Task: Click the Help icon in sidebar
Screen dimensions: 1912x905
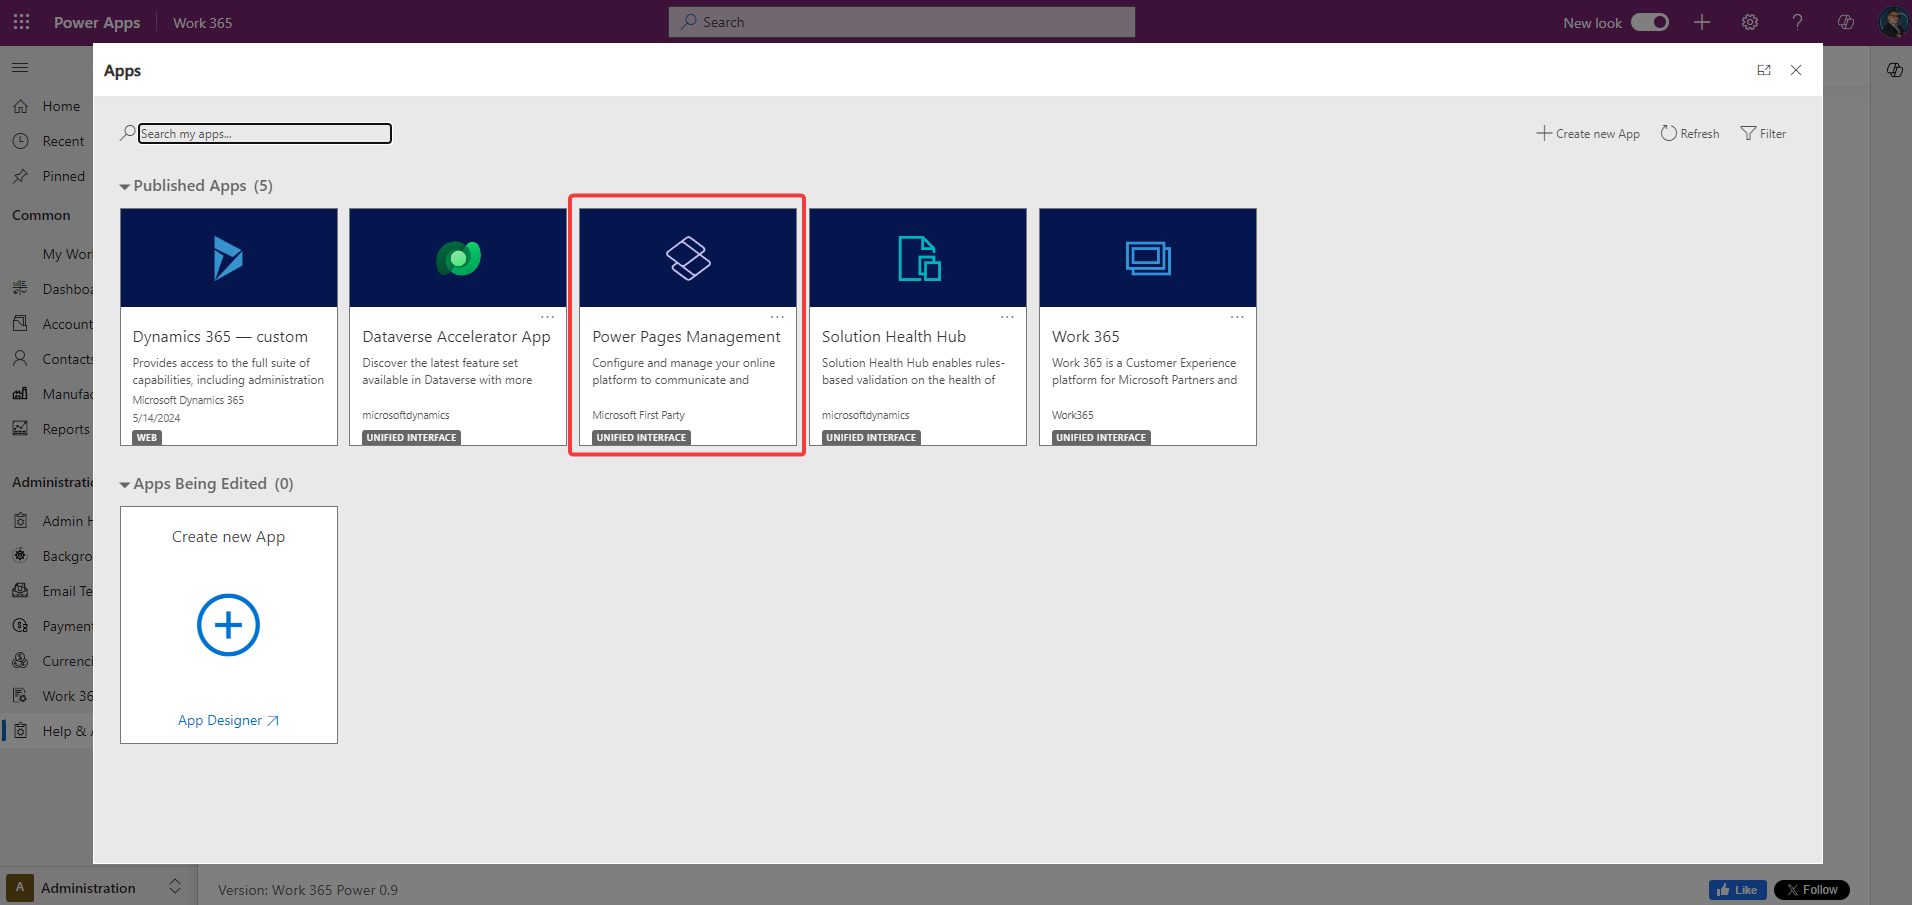Action: (20, 730)
